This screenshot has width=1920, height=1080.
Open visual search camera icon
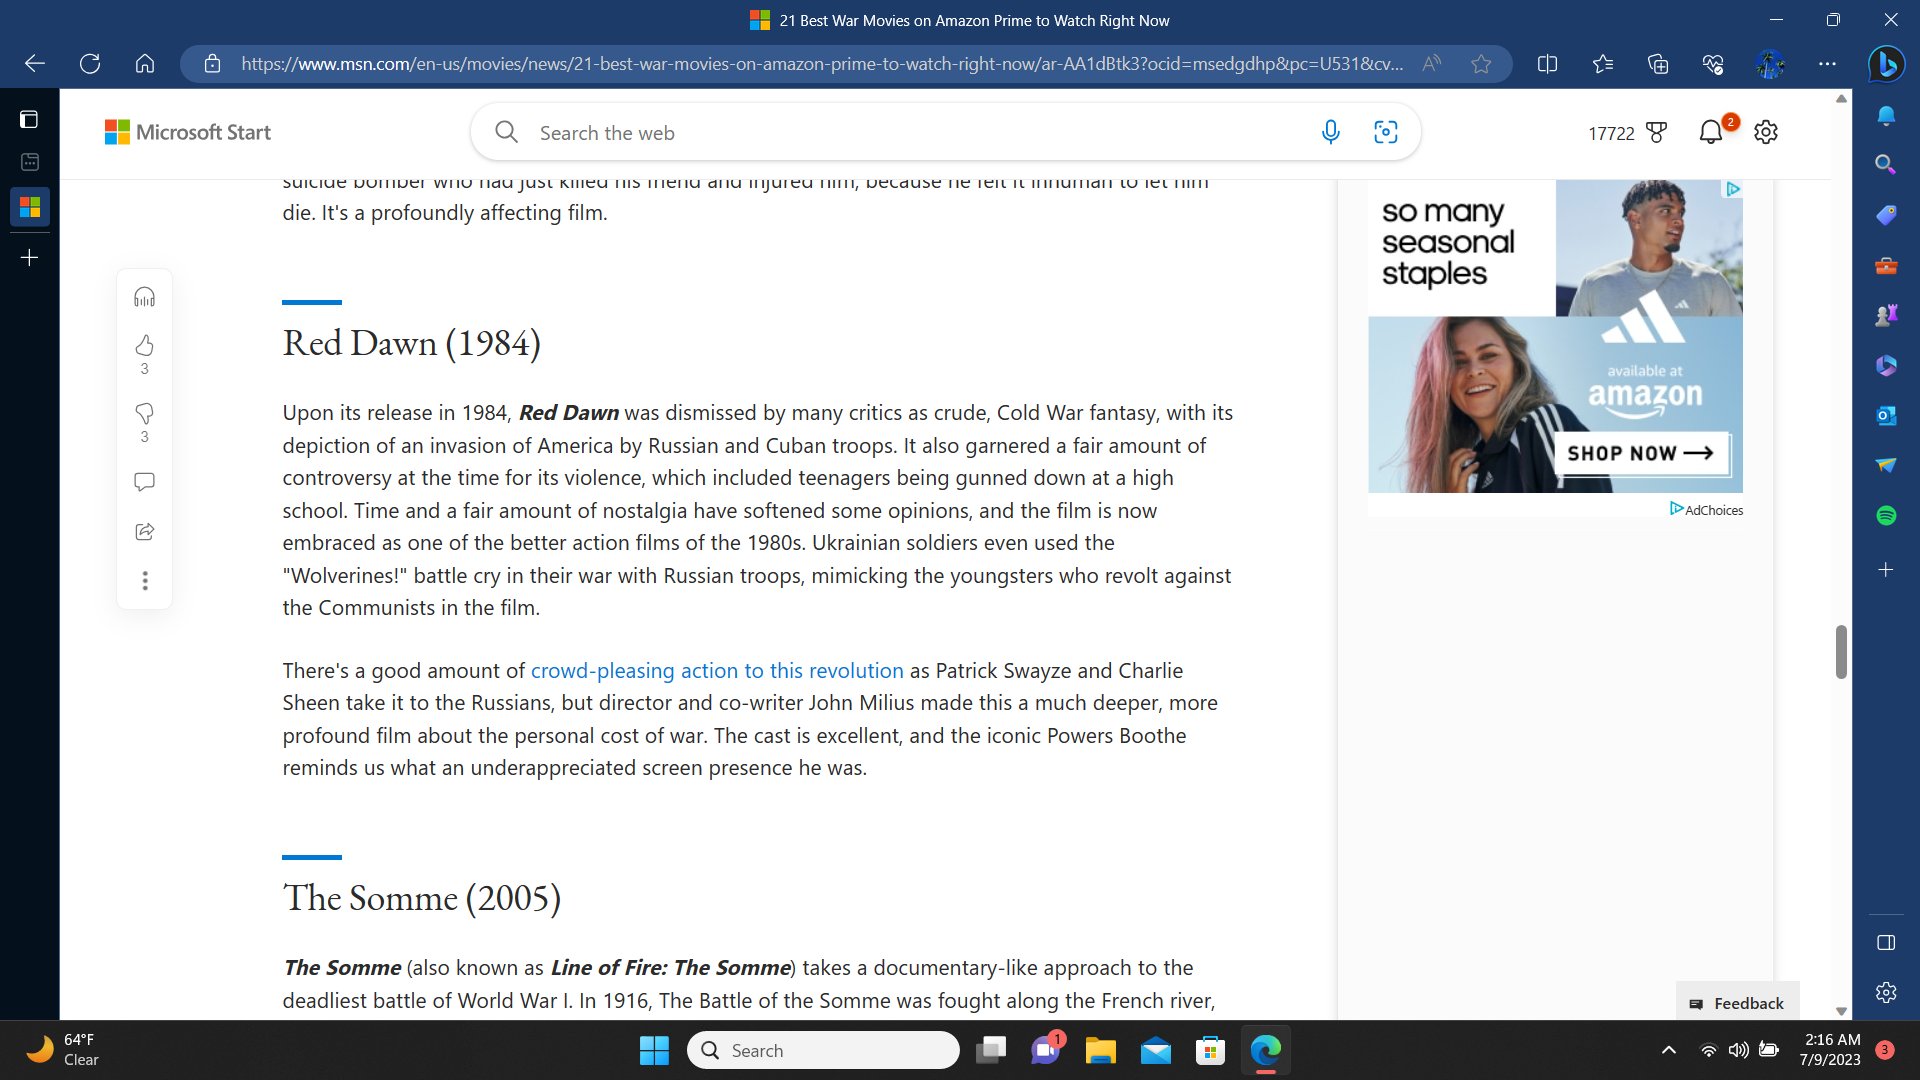(1385, 132)
